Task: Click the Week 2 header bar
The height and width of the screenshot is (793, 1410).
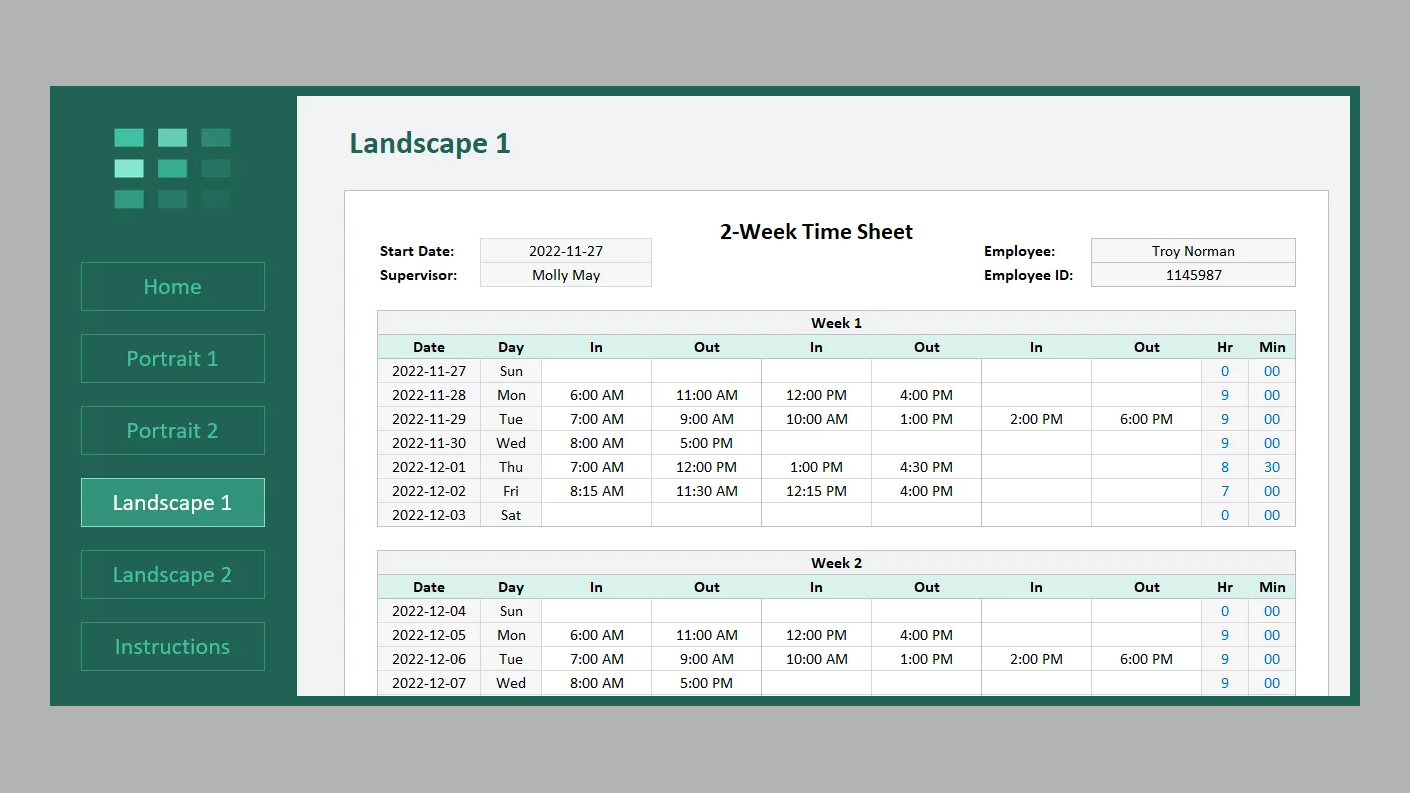Action: [836, 563]
